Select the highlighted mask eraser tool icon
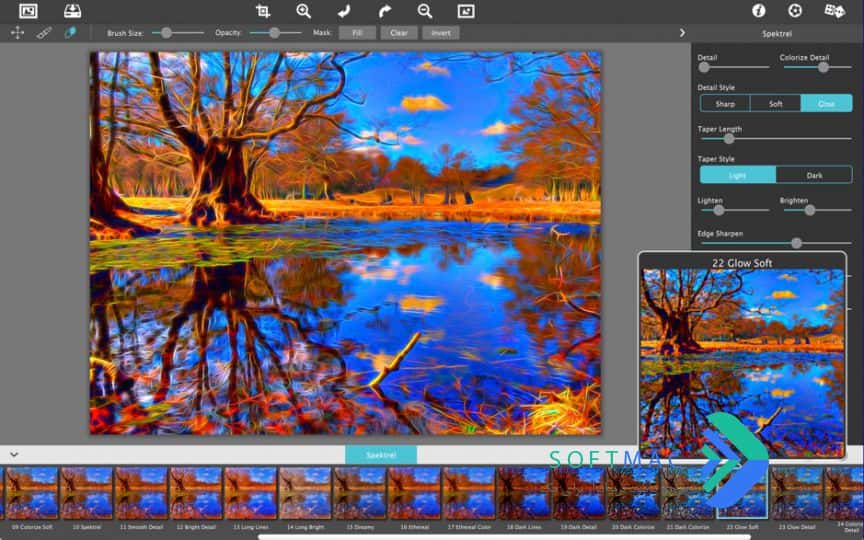This screenshot has width=864, height=540. click(x=70, y=33)
